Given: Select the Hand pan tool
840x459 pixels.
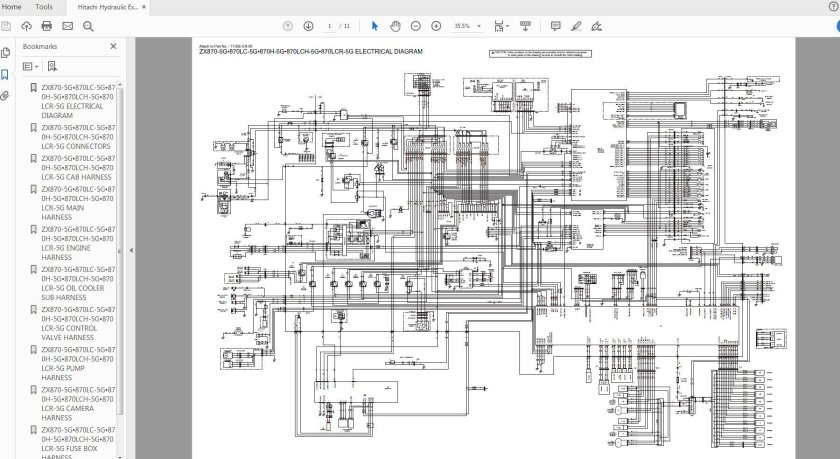Looking at the screenshot, I should pos(394,25).
